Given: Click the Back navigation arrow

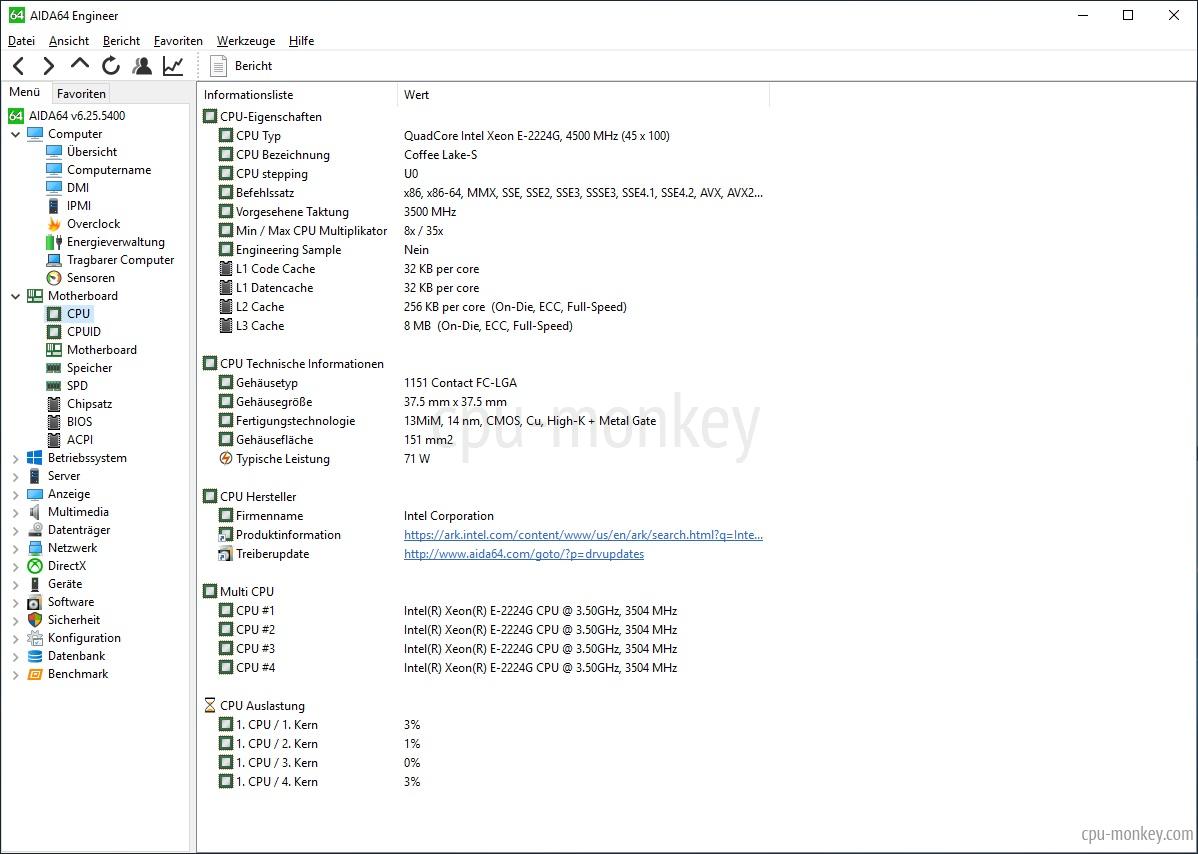Looking at the screenshot, I should (19, 66).
